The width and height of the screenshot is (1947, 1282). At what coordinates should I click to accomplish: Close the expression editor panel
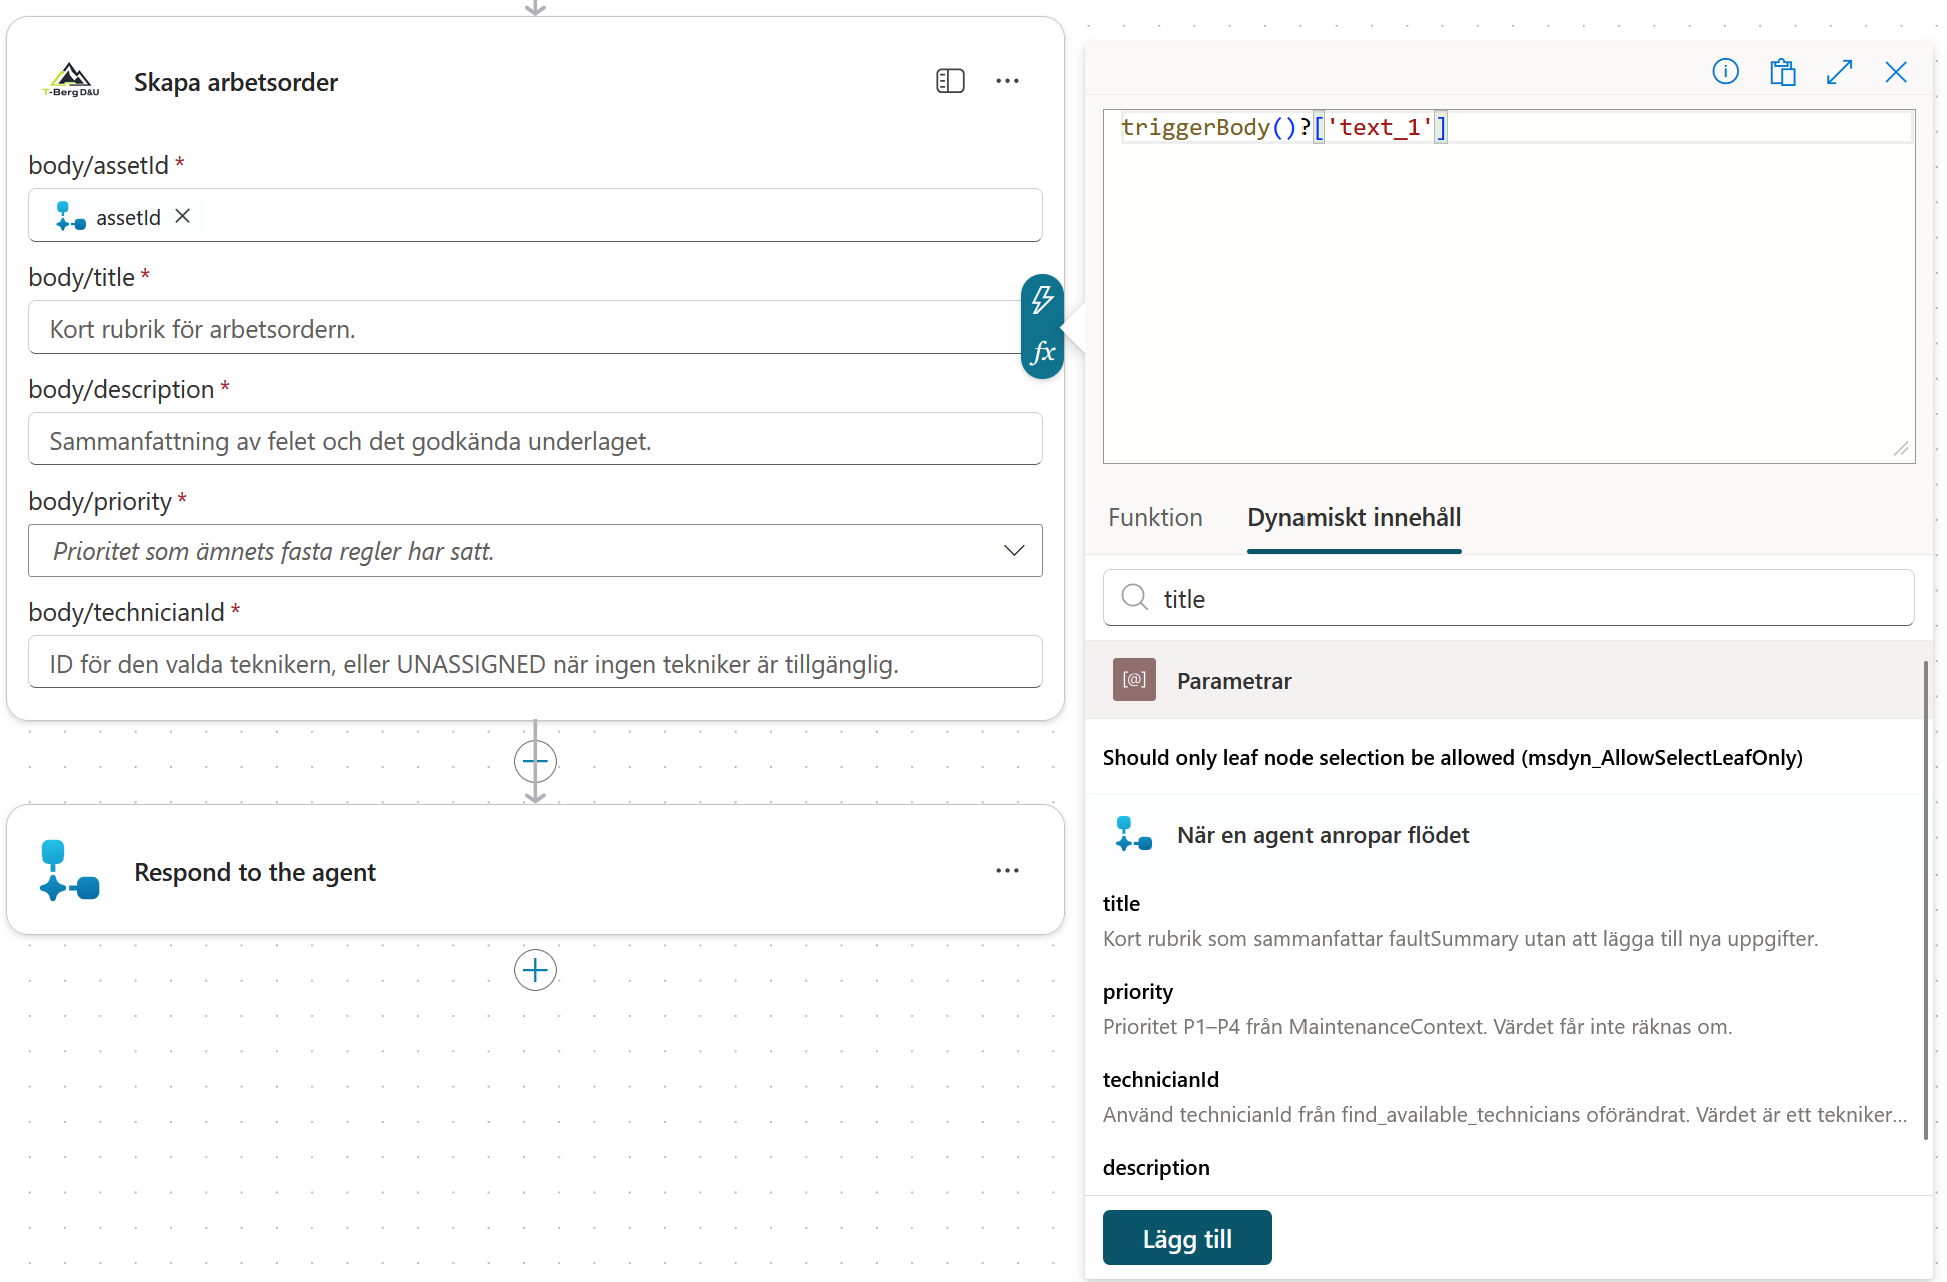[x=1895, y=72]
